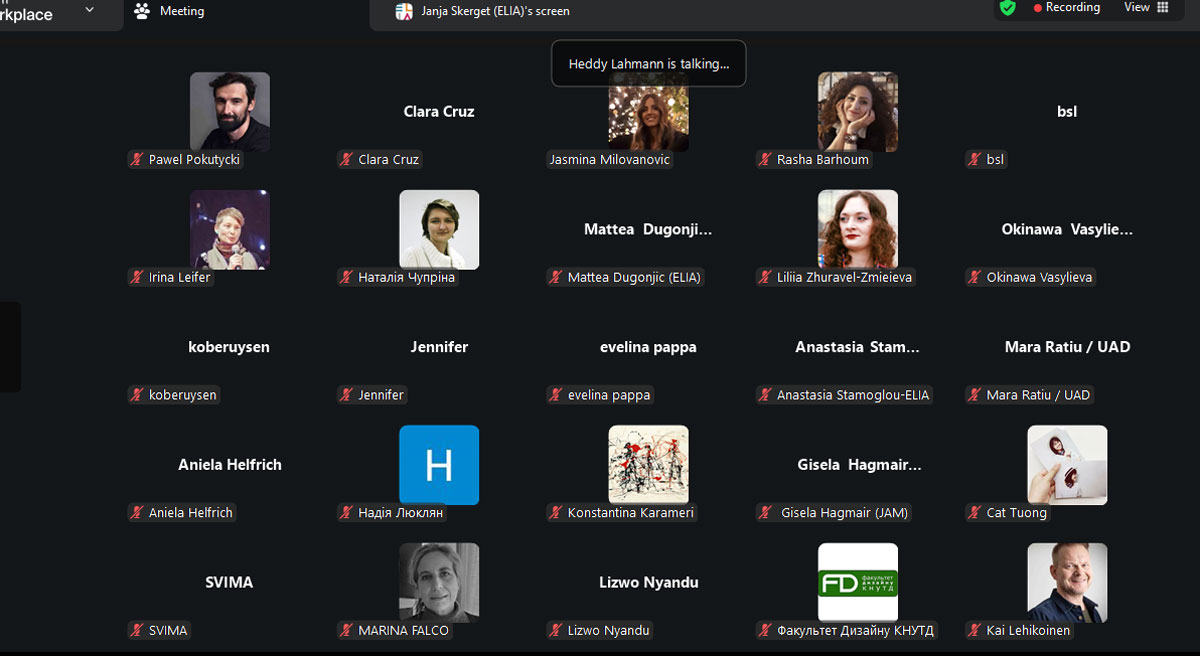Image resolution: width=1200 pixels, height=656 pixels.
Task: Open the View layout options
Action: point(1146,8)
